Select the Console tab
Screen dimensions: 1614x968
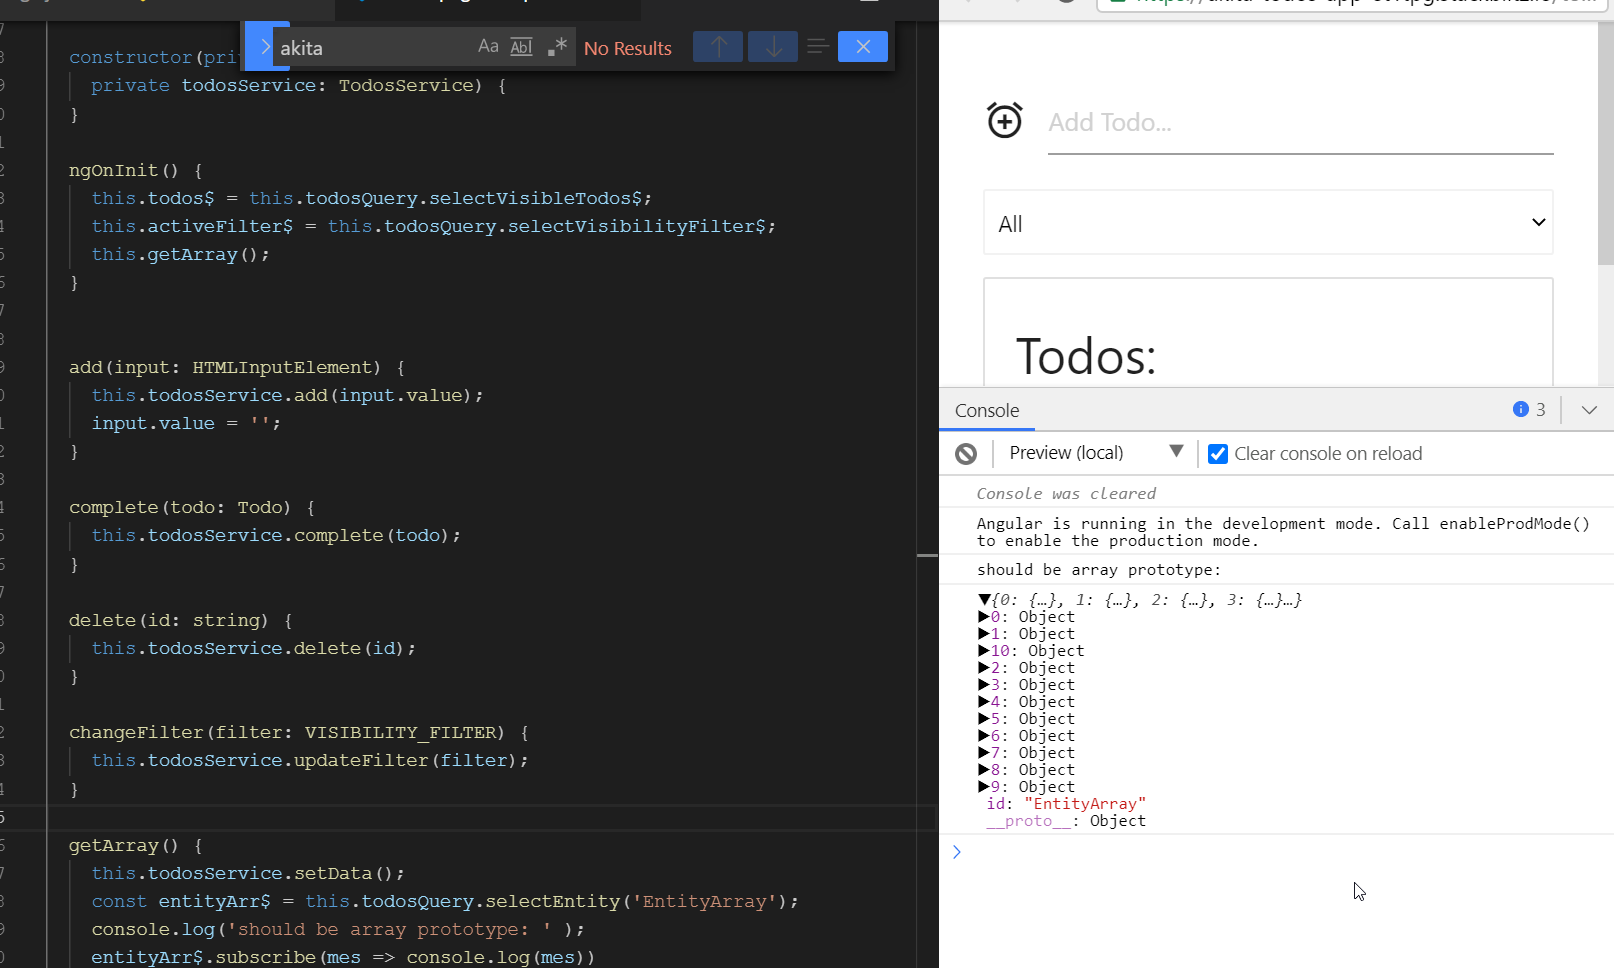986,410
